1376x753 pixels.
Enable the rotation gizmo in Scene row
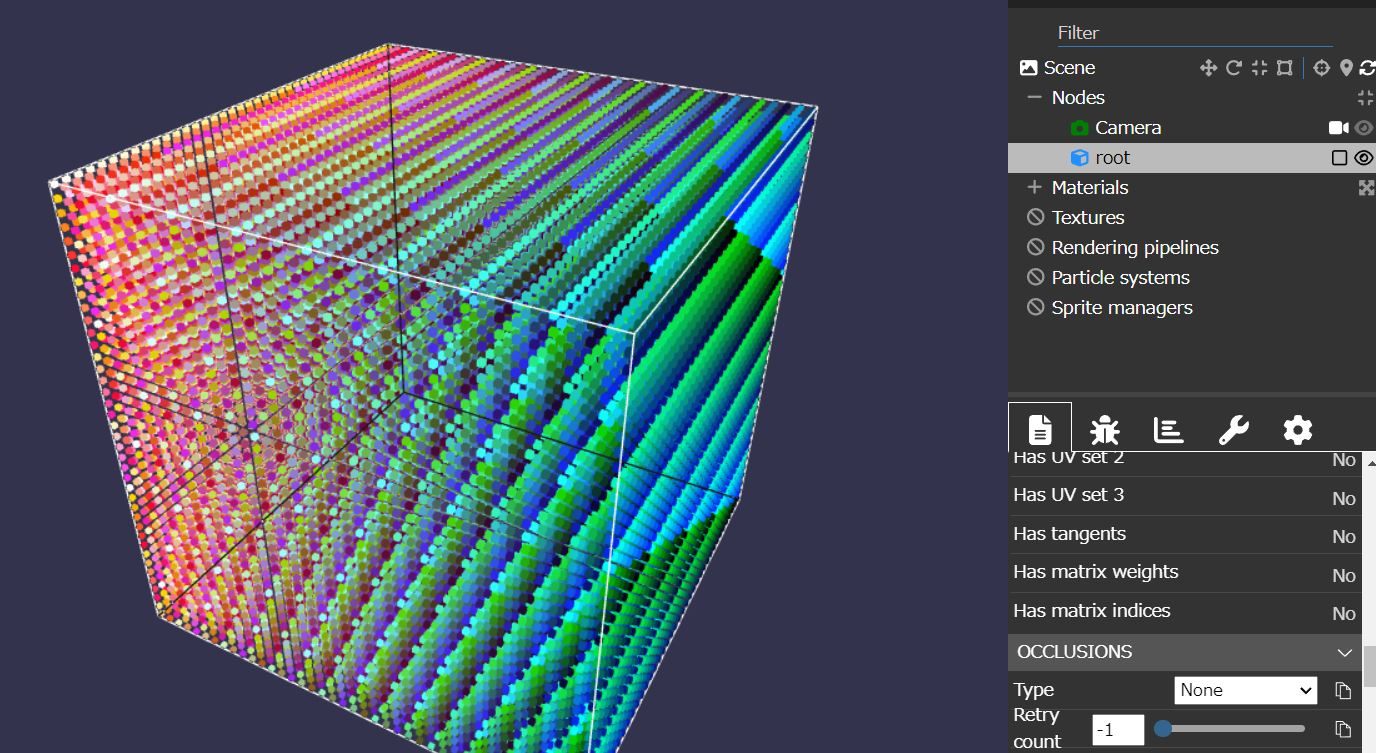pyautogui.click(x=1234, y=68)
